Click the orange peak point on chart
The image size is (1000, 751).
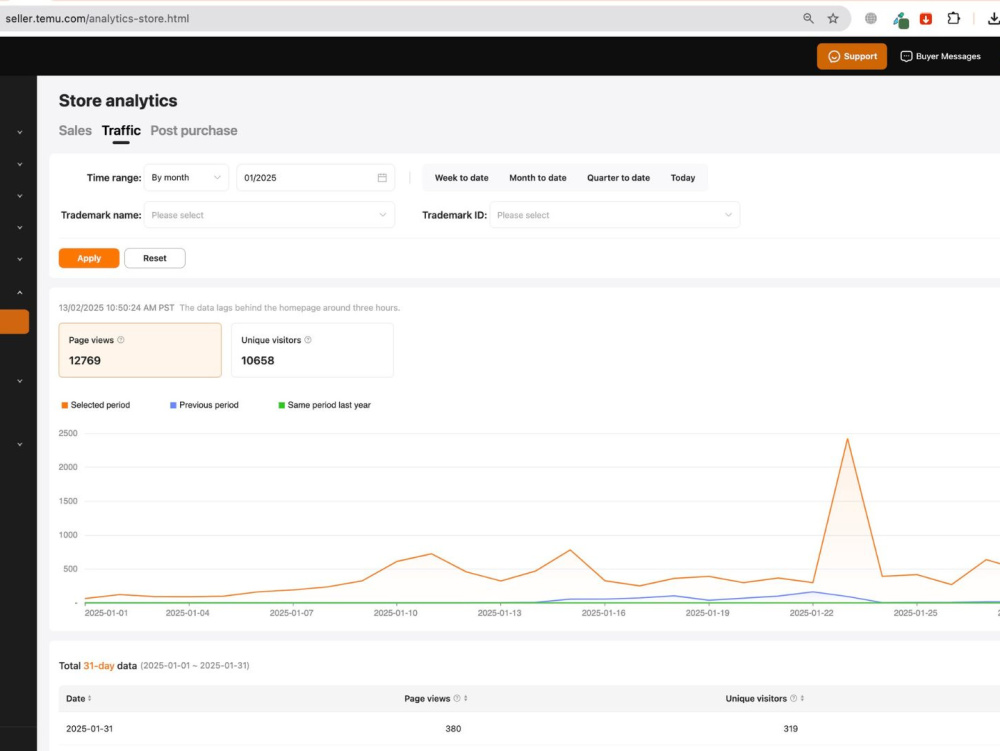click(847, 439)
